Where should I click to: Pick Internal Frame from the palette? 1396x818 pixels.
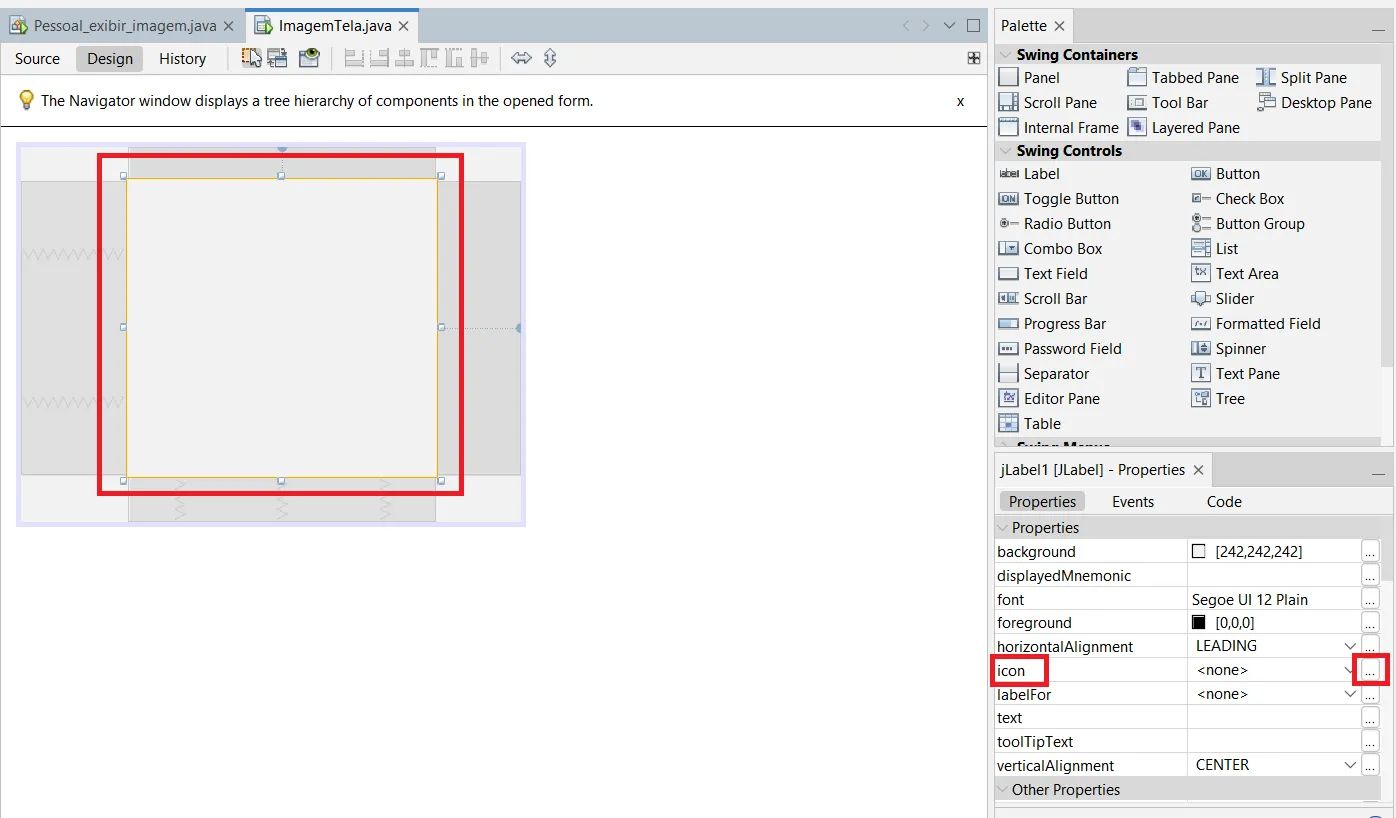tap(1059, 127)
